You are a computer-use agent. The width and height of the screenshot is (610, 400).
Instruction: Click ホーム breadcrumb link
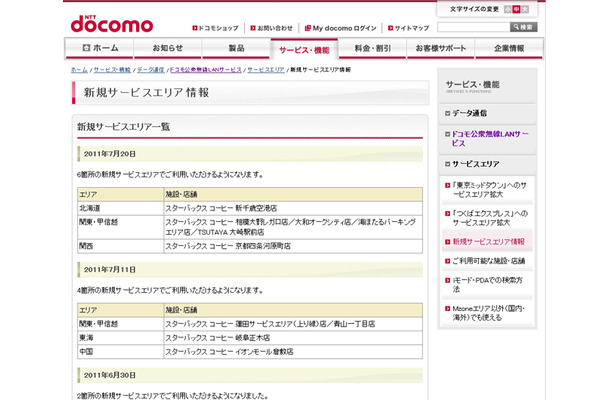pos(79,70)
